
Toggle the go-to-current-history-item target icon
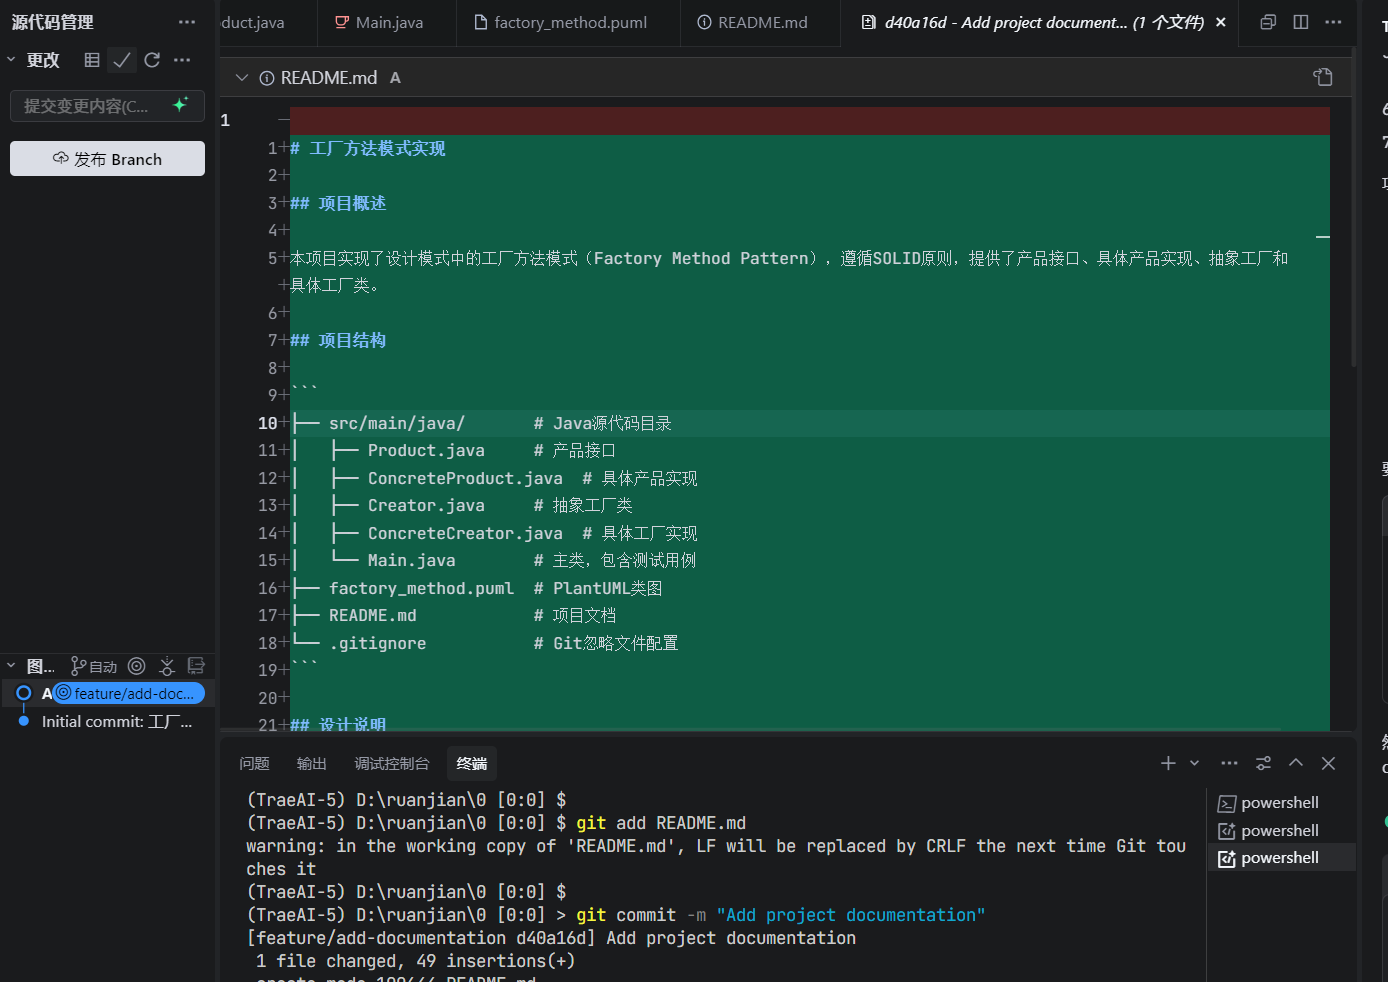(137, 666)
